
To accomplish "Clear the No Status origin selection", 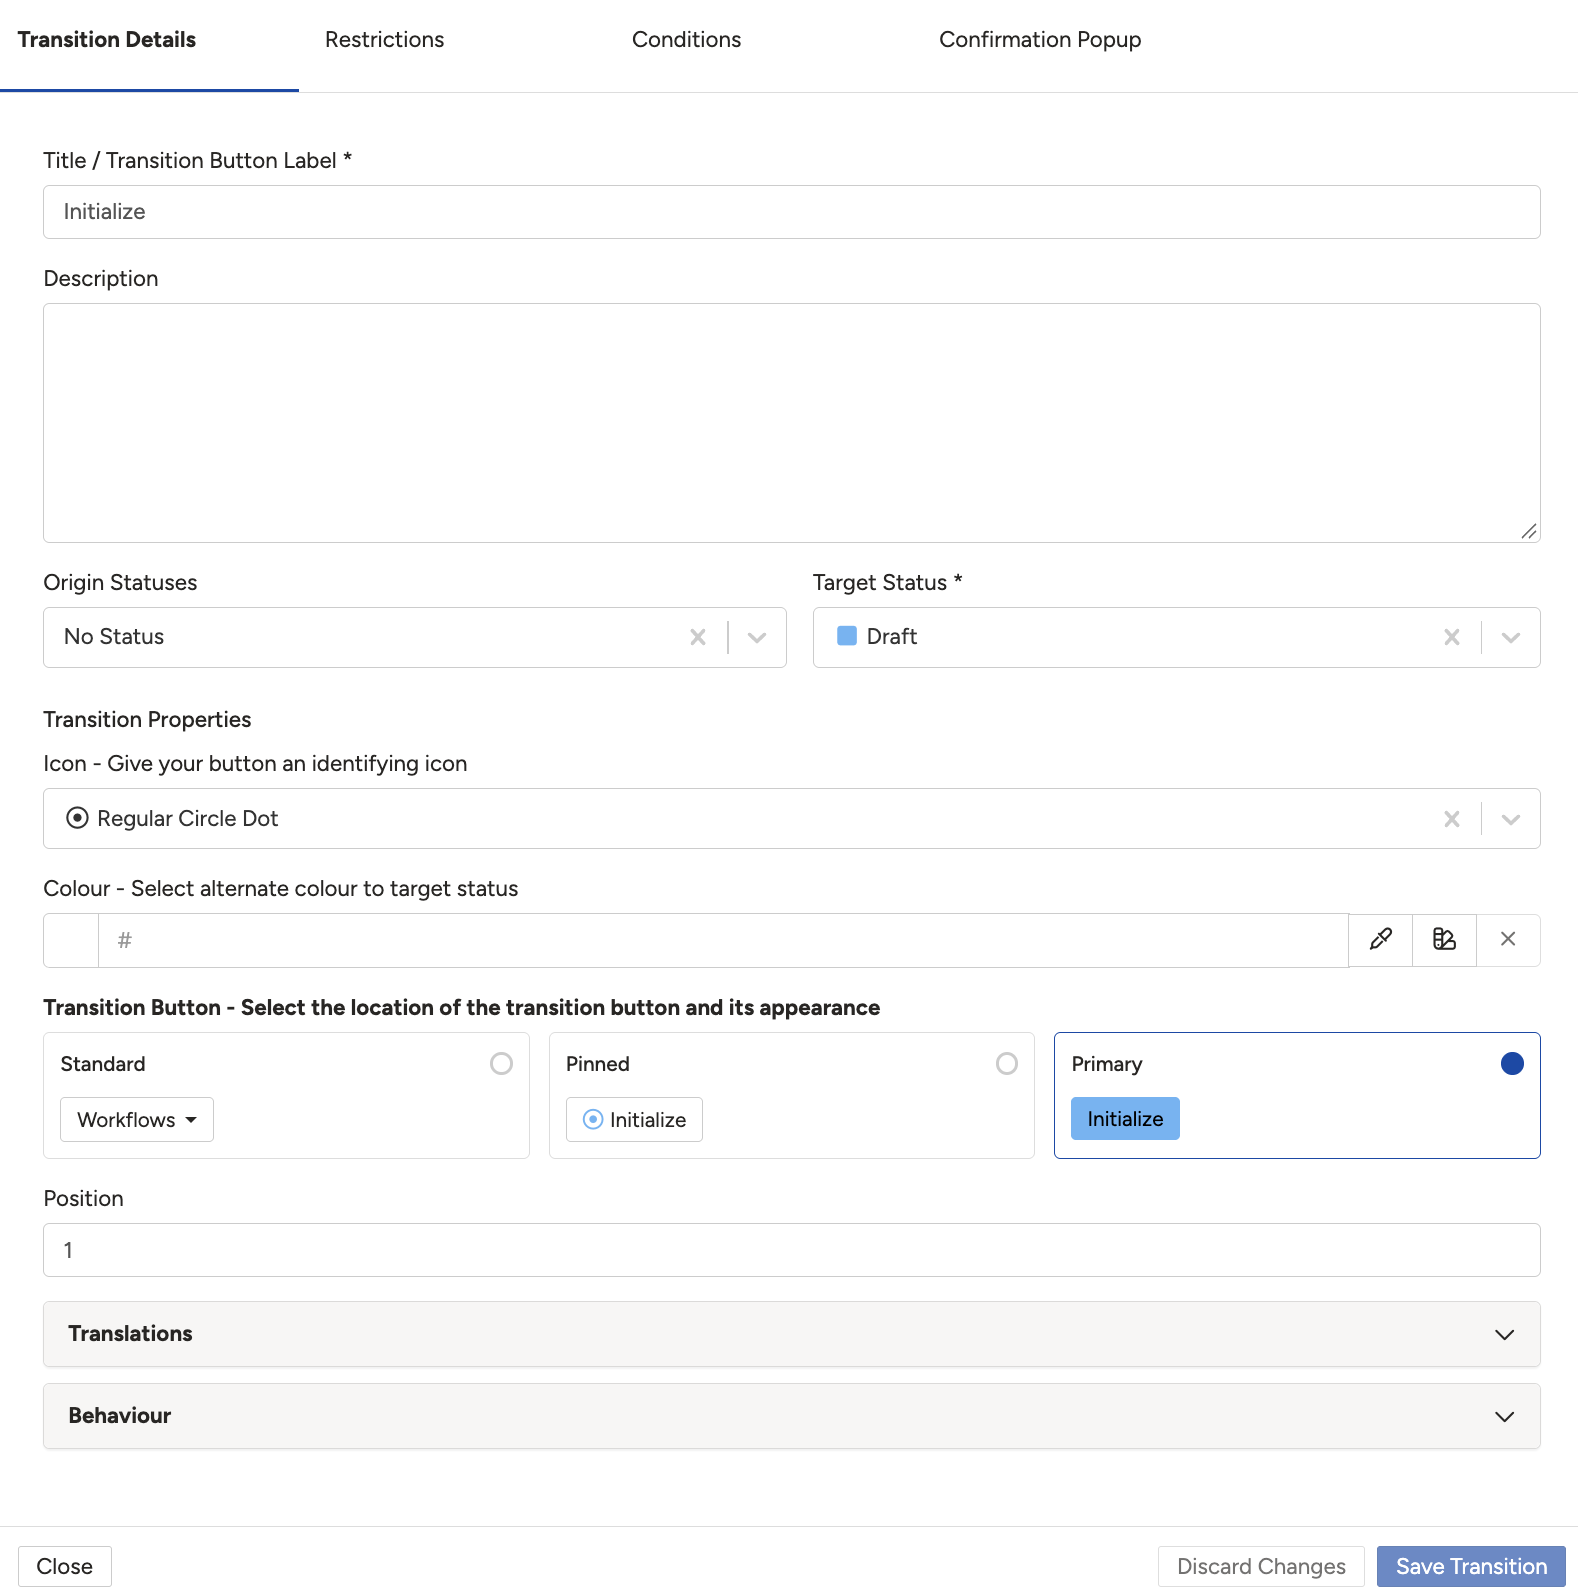I will click(698, 637).
